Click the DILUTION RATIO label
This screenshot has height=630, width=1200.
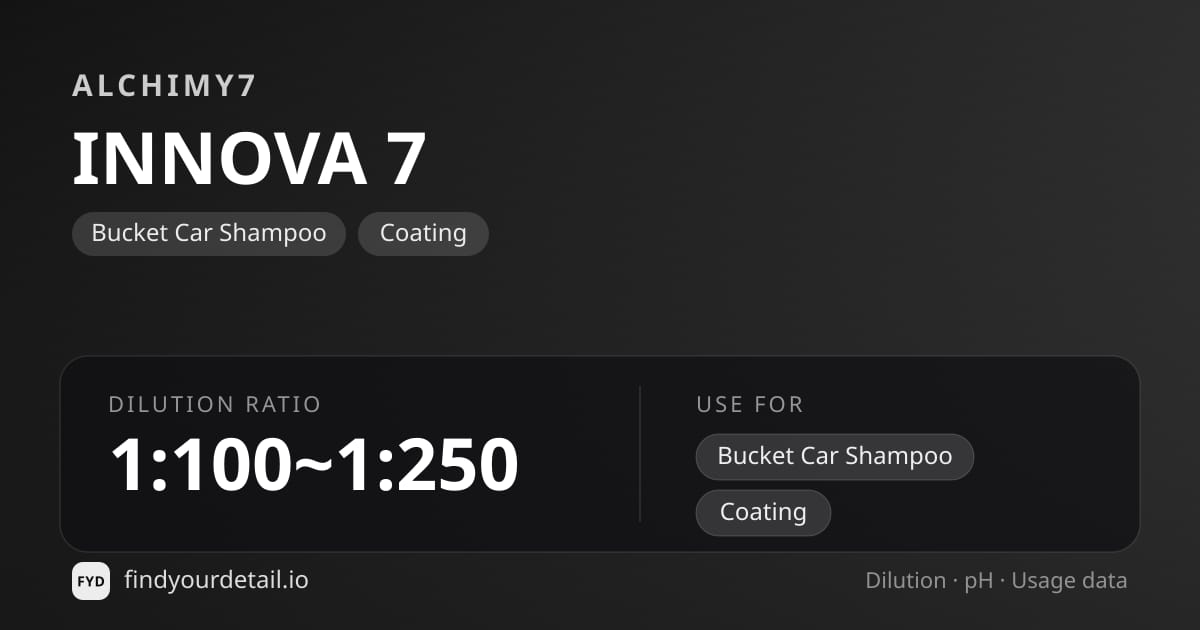pos(215,405)
